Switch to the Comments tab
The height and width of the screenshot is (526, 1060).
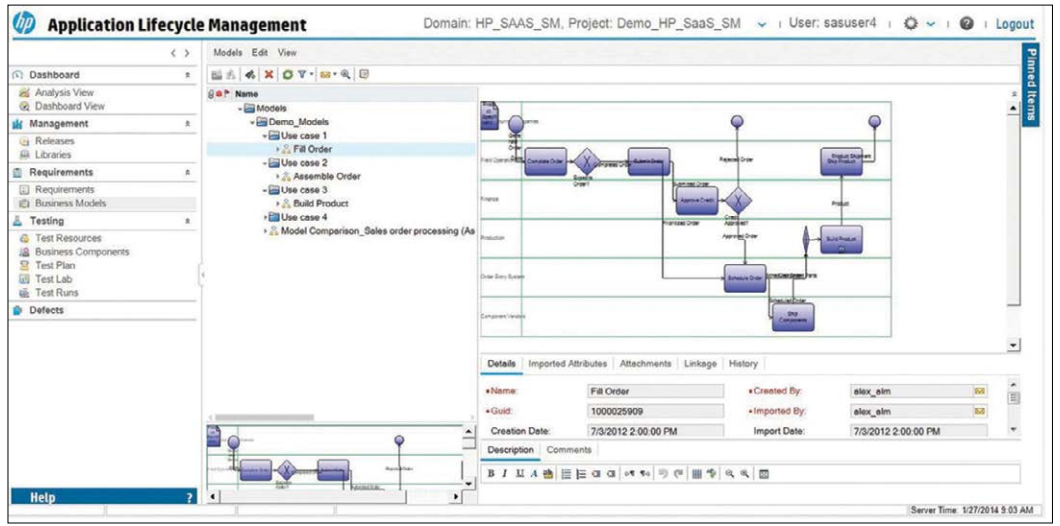point(569,450)
